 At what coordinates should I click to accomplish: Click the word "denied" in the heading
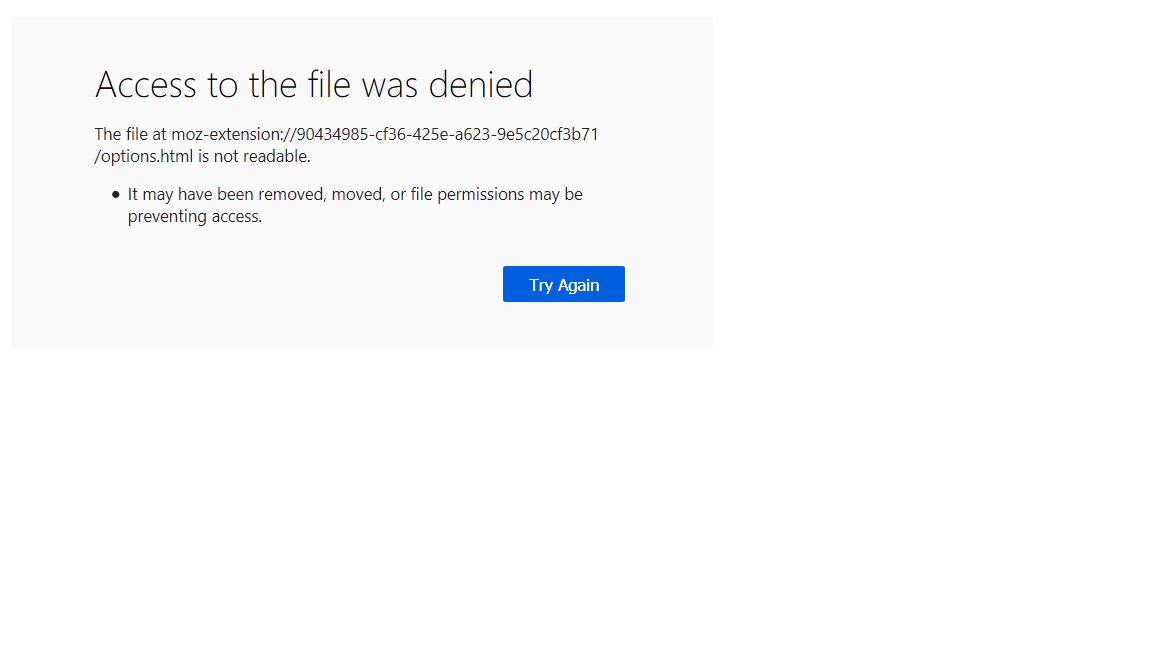[x=481, y=85]
